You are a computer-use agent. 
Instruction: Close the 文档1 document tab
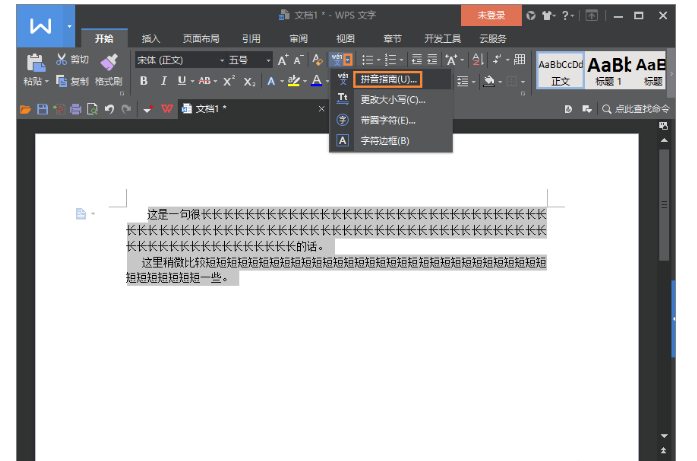[321, 109]
